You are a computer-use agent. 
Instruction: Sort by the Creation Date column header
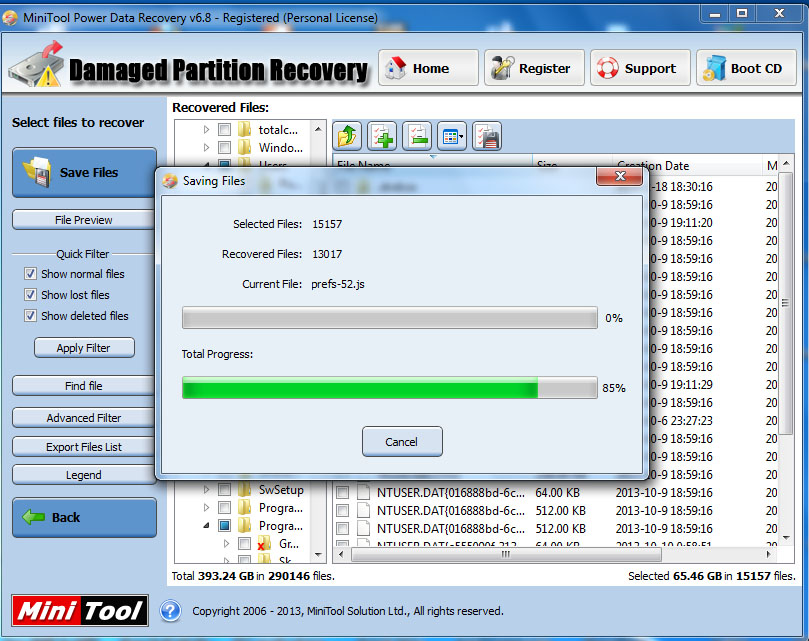tap(686, 166)
